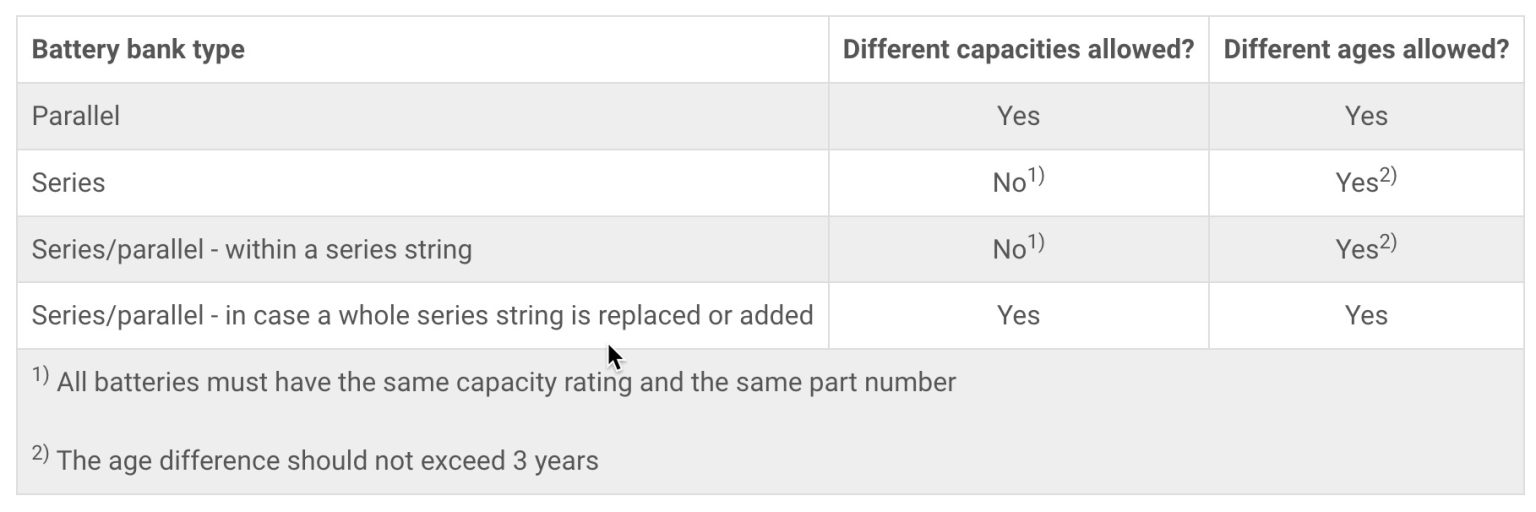The width and height of the screenshot is (1536, 512).
Task: Select the "whole series string is replaced" row label
Action: coord(422,316)
